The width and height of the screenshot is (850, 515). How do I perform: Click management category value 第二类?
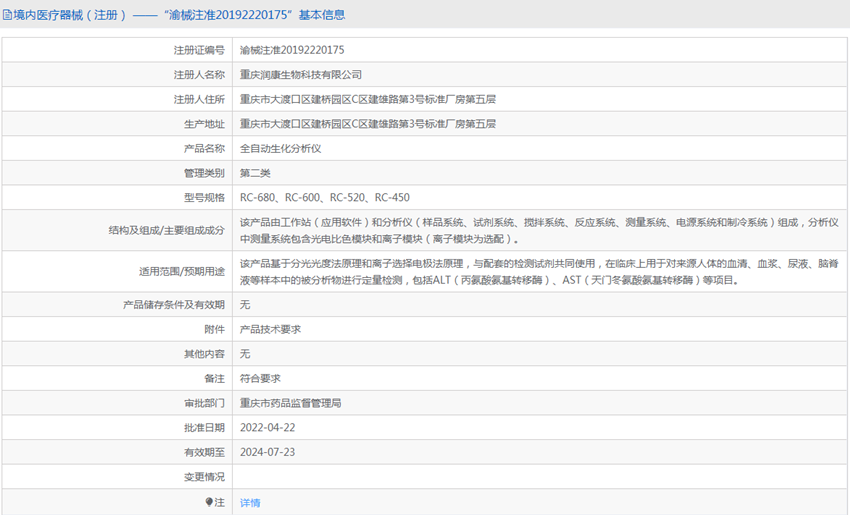[255, 173]
